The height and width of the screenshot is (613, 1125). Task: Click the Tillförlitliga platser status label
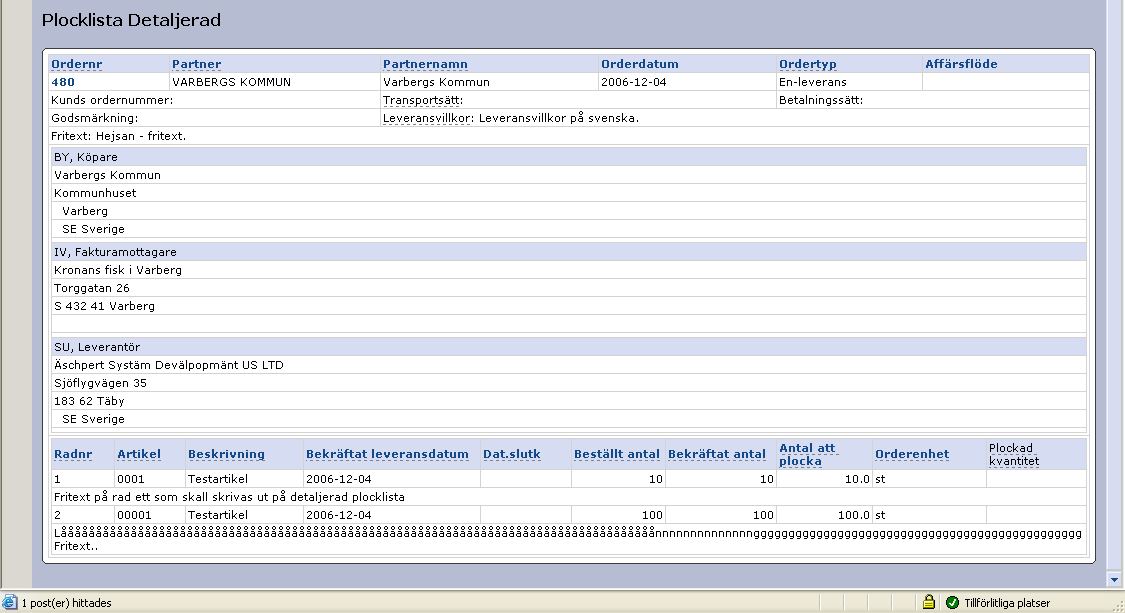tap(1007, 603)
